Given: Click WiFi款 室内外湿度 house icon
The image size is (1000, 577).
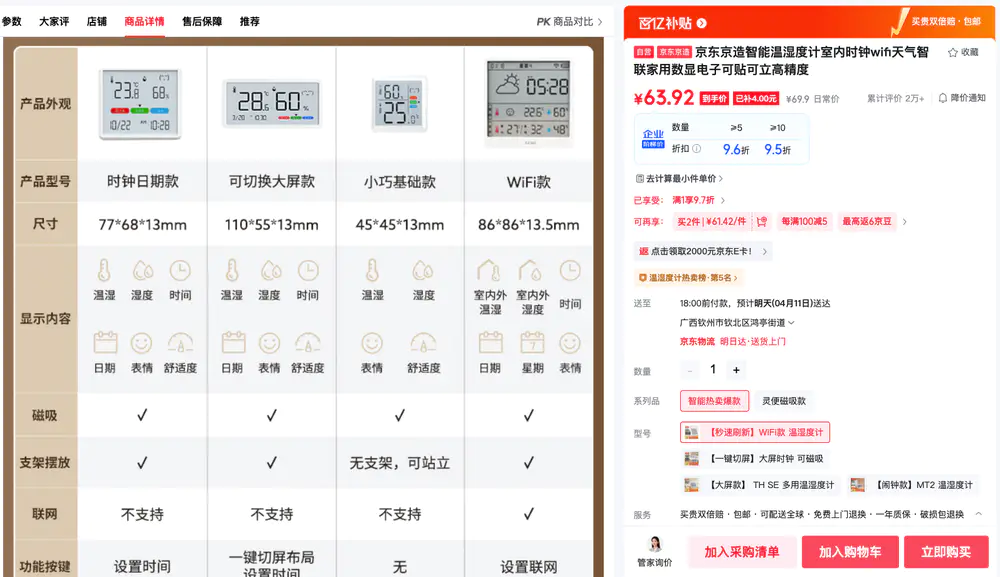Looking at the screenshot, I should coord(531,270).
